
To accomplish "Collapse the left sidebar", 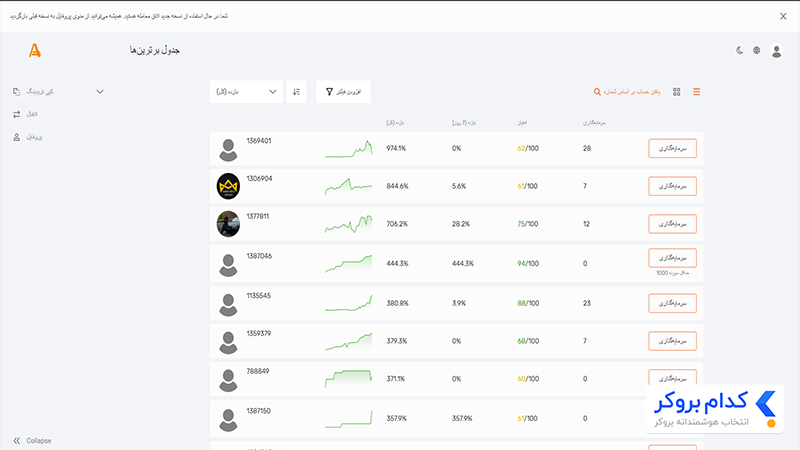I will pos(32,440).
